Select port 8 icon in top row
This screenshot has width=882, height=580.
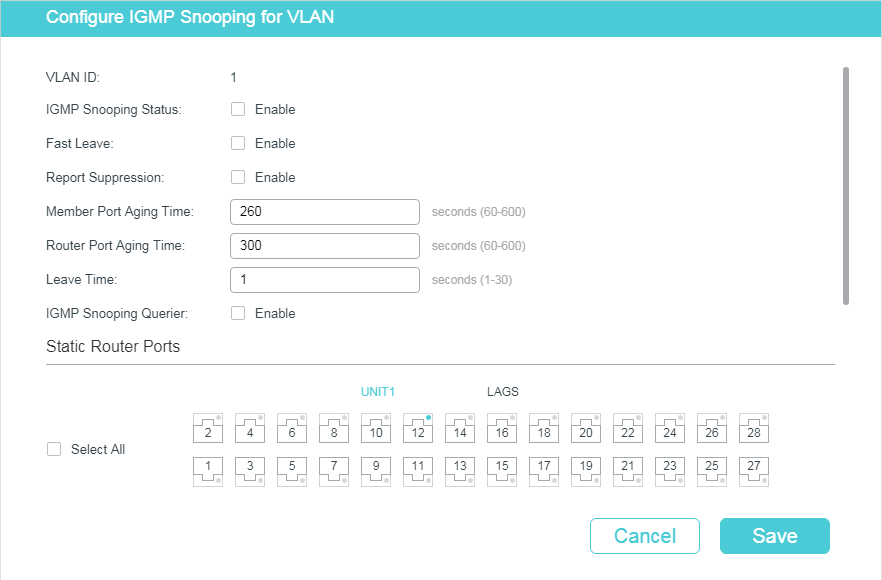(x=334, y=429)
